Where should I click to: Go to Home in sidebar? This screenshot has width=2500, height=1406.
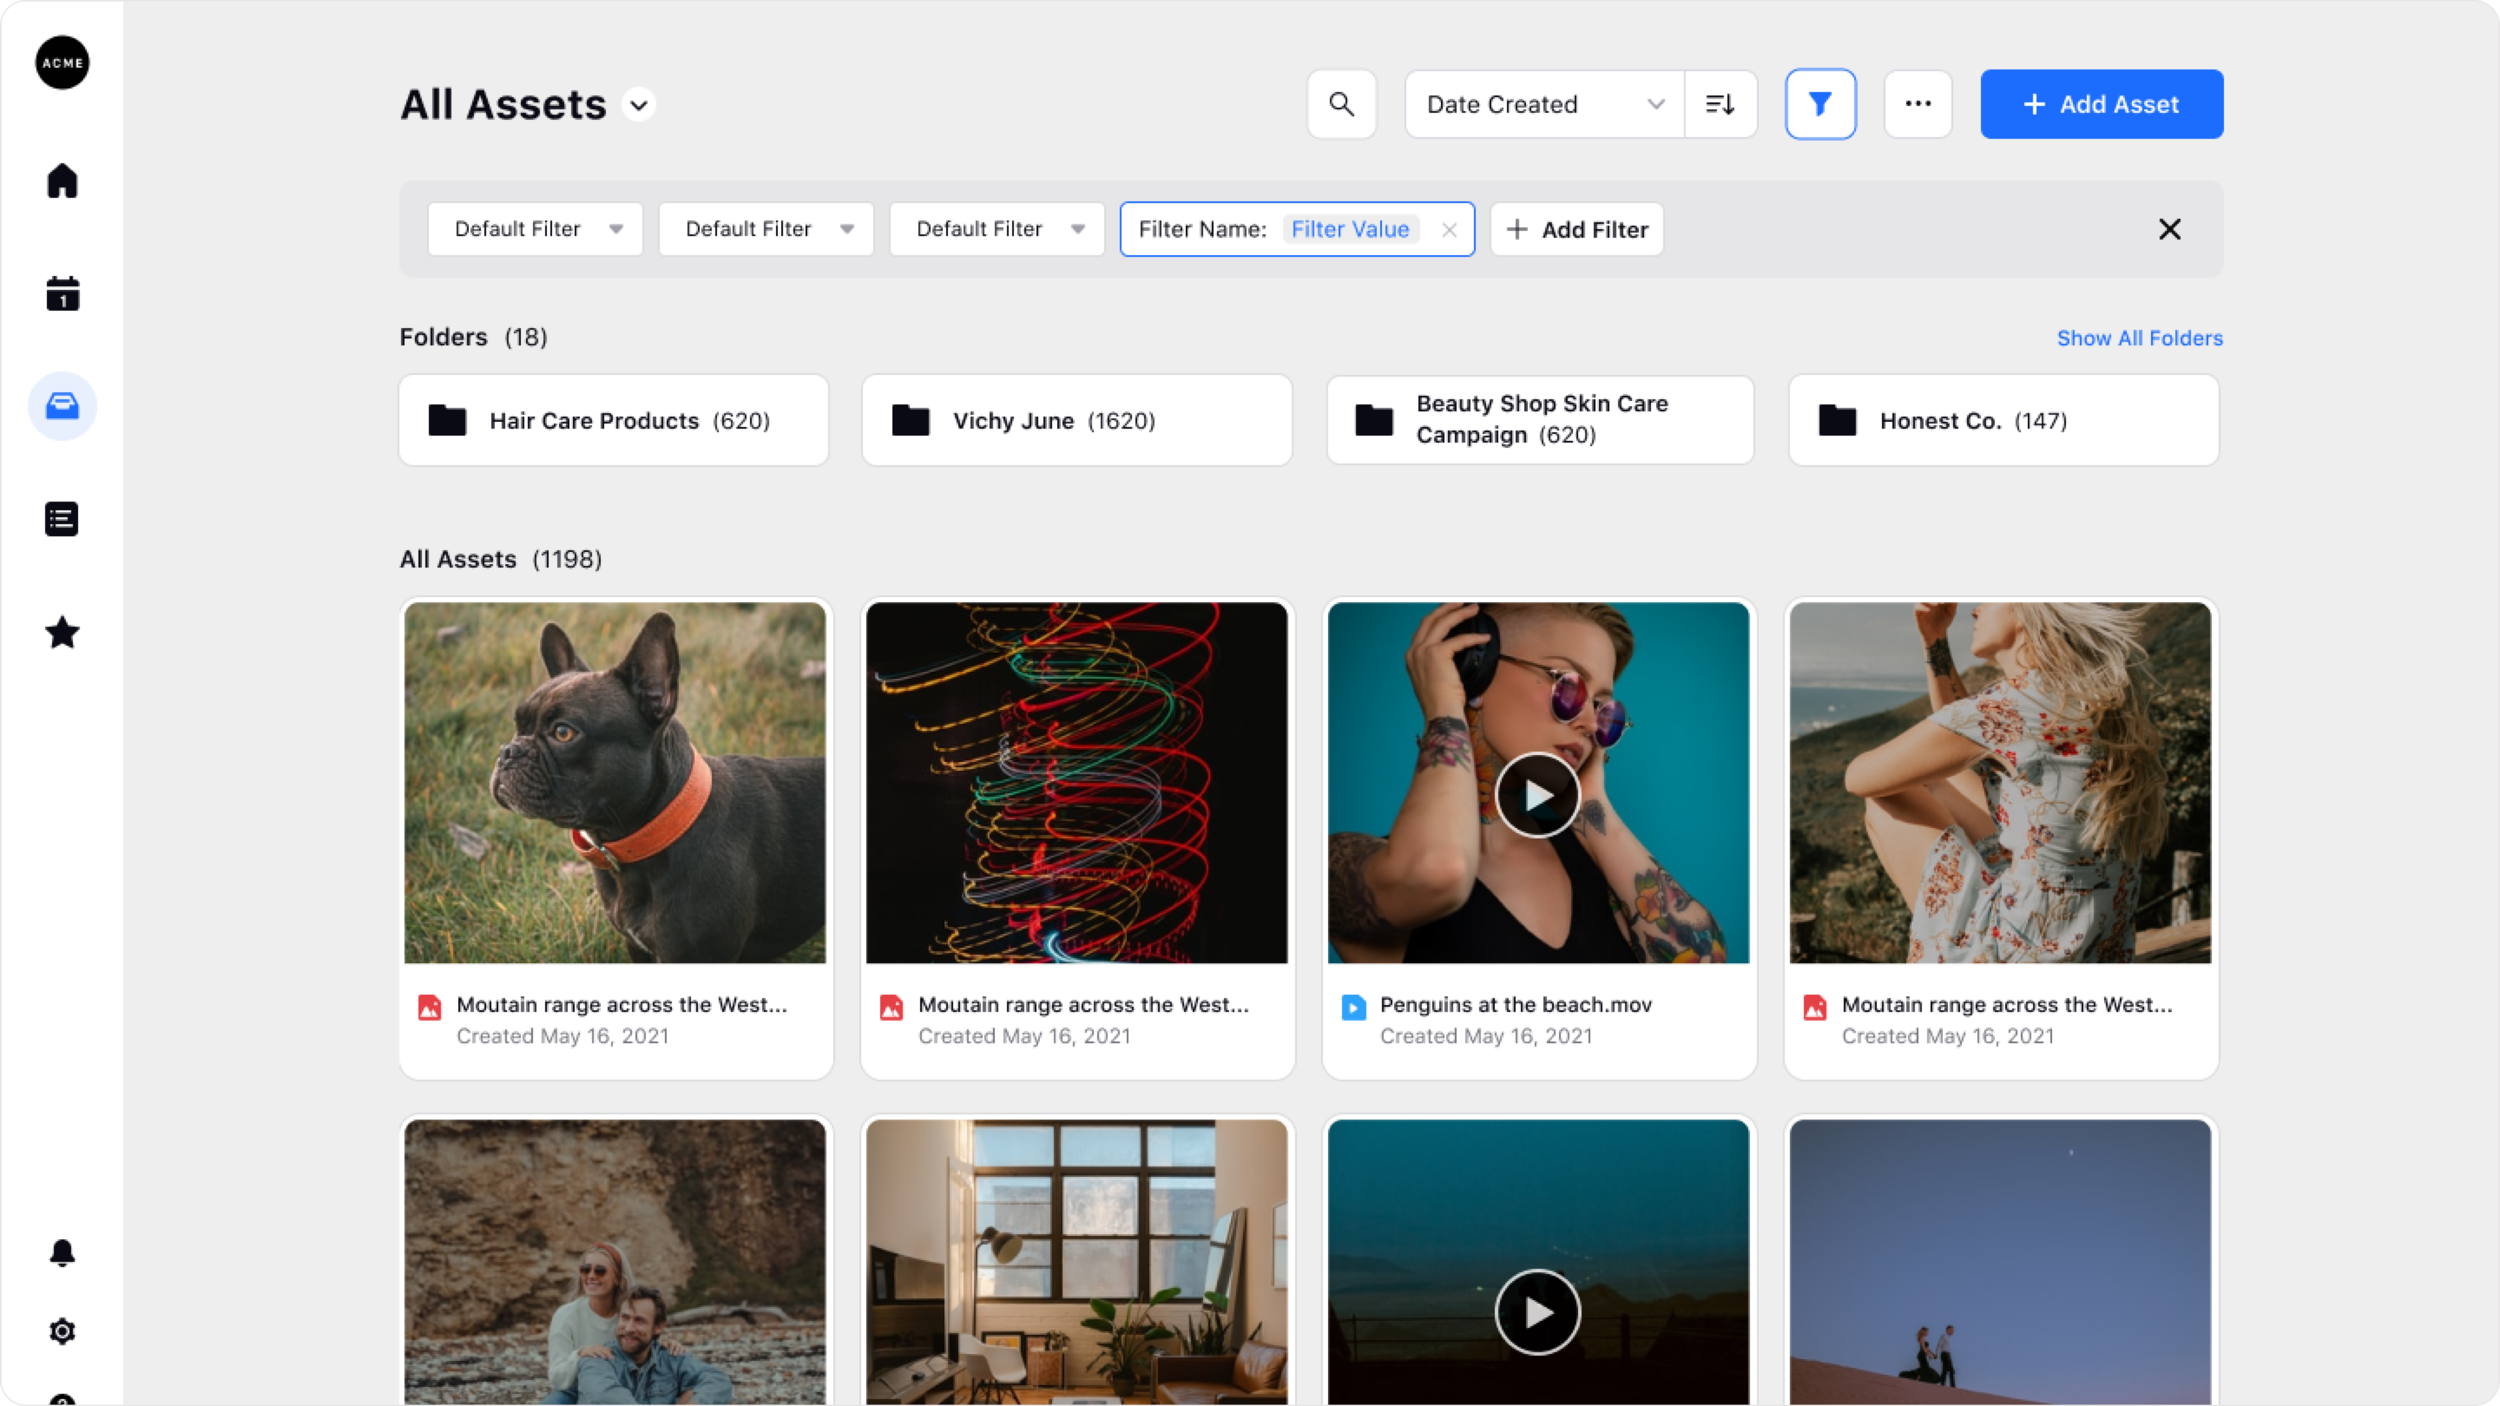pyautogui.click(x=62, y=181)
